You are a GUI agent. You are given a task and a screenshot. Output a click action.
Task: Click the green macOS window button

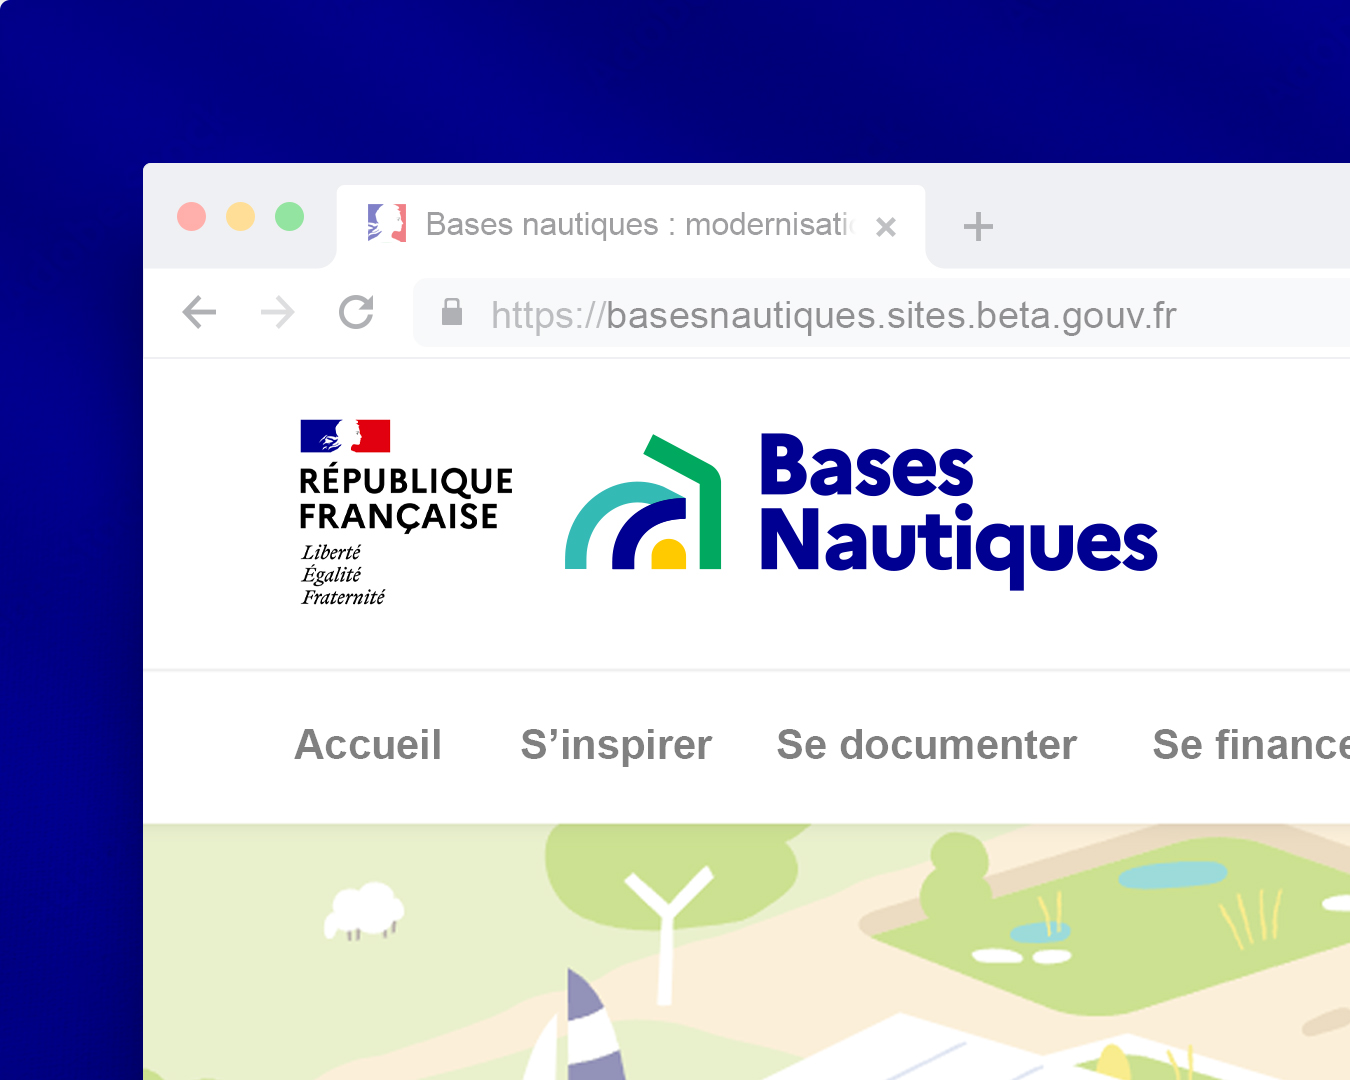click(289, 216)
